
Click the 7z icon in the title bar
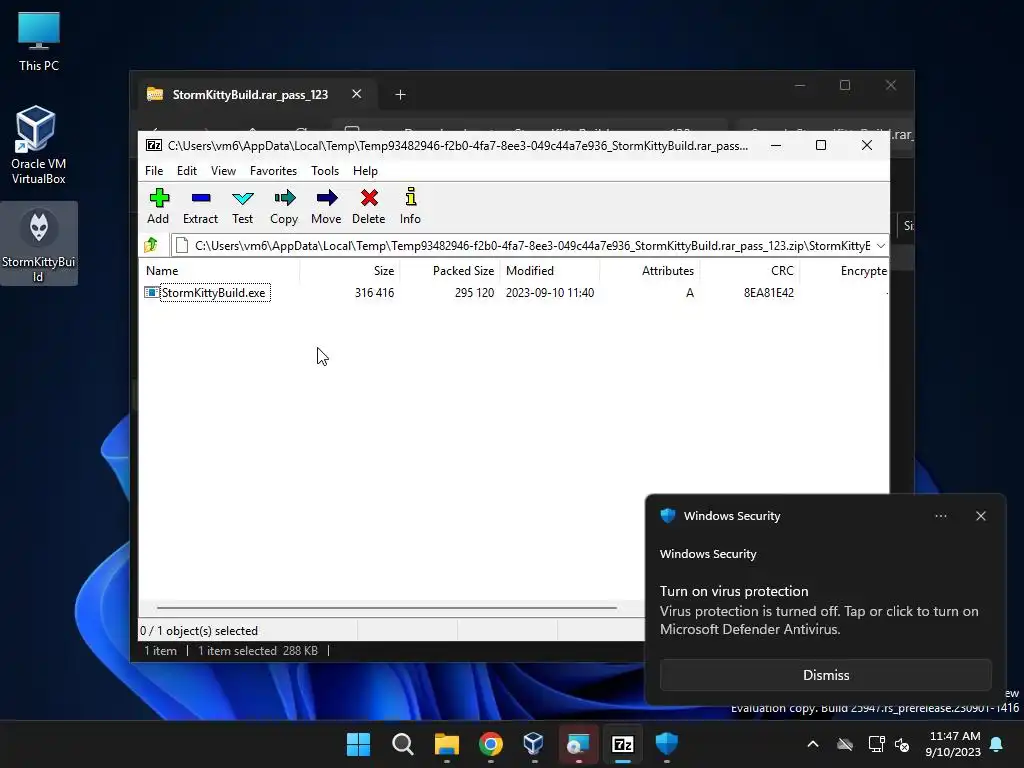(x=153, y=145)
